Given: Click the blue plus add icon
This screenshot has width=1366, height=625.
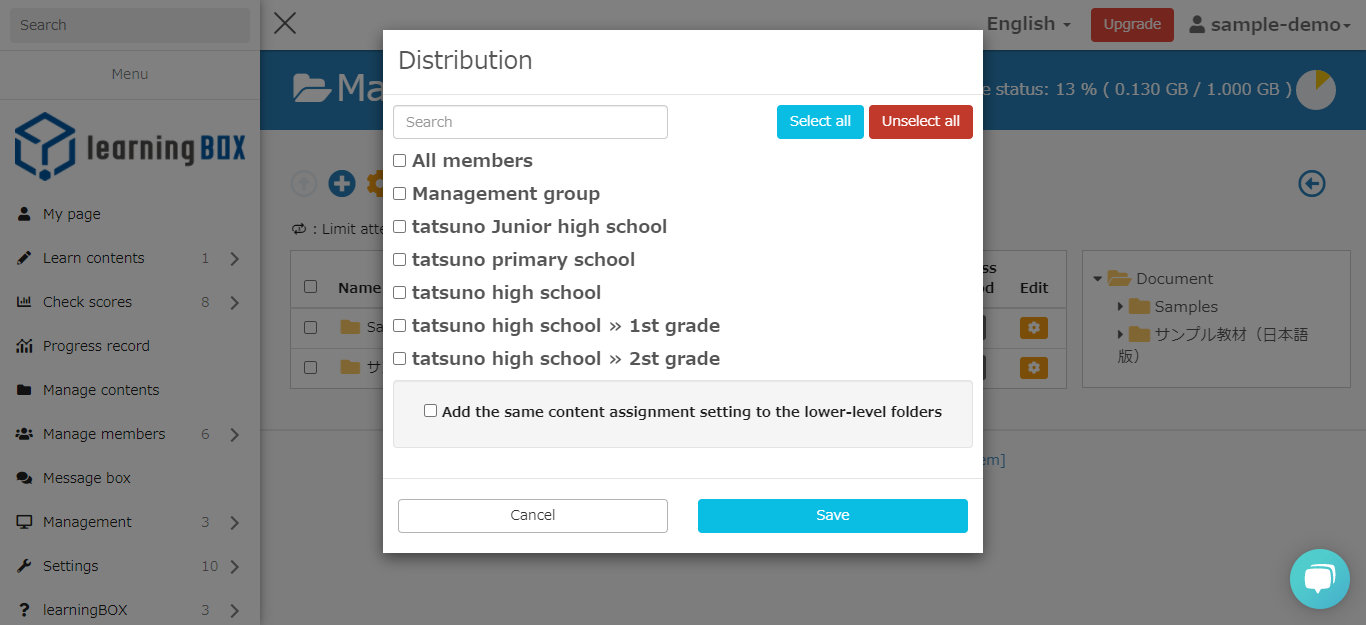Looking at the screenshot, I should 342,184.
